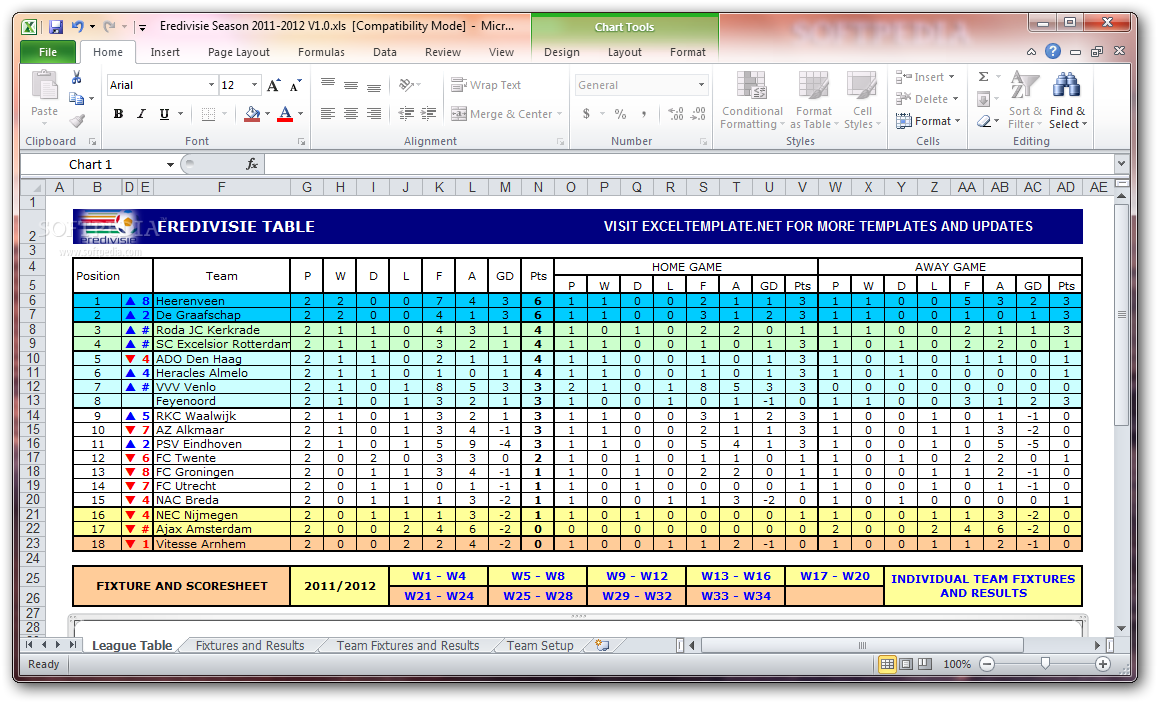Increase font size with Grow Font icon

(x=273, y=86)
